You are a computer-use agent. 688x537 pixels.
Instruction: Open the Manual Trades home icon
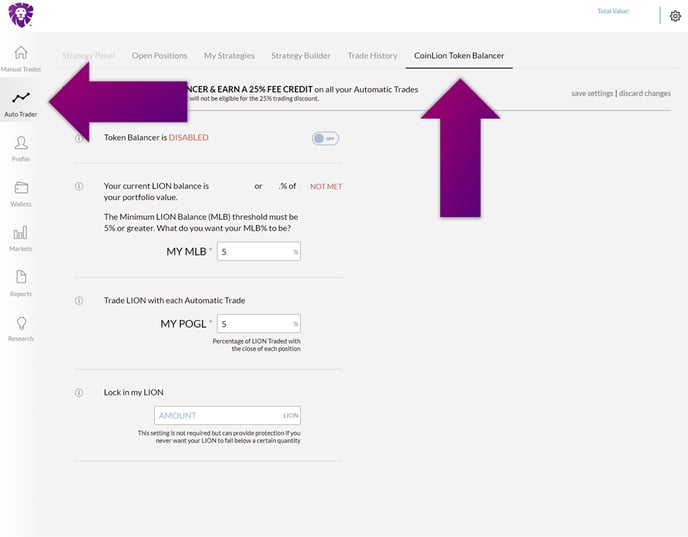21,52
